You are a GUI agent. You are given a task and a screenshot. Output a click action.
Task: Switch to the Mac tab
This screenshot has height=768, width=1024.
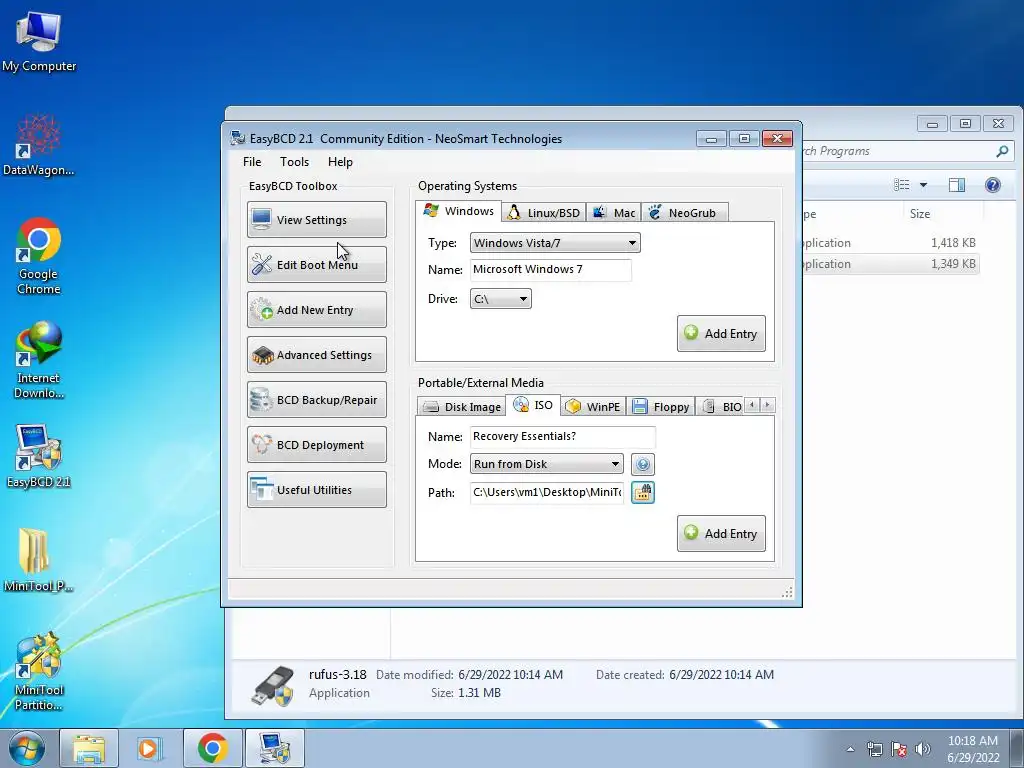[x=614, y=213]
